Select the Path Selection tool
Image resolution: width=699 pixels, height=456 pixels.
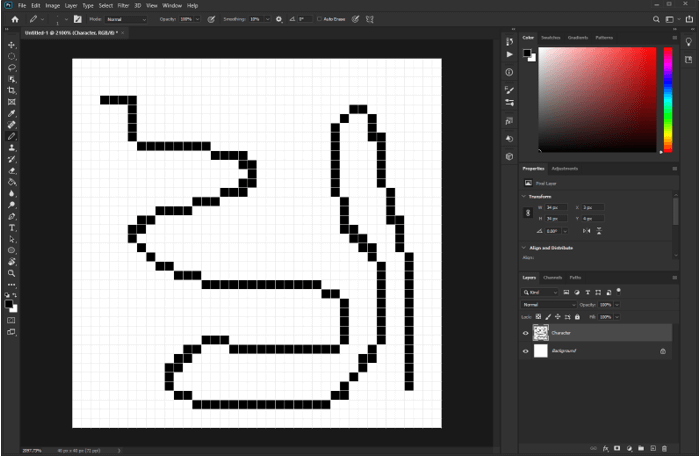click(12, 239)
